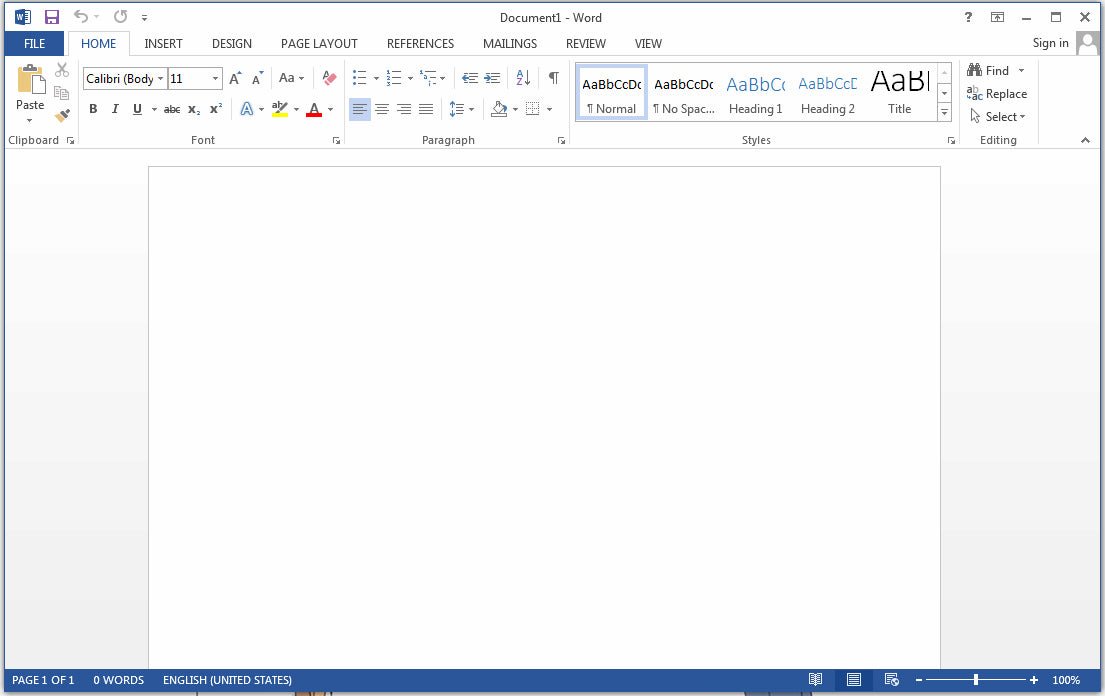Select the Strikethrough icon
The image size is (1105, 696).
171,109
